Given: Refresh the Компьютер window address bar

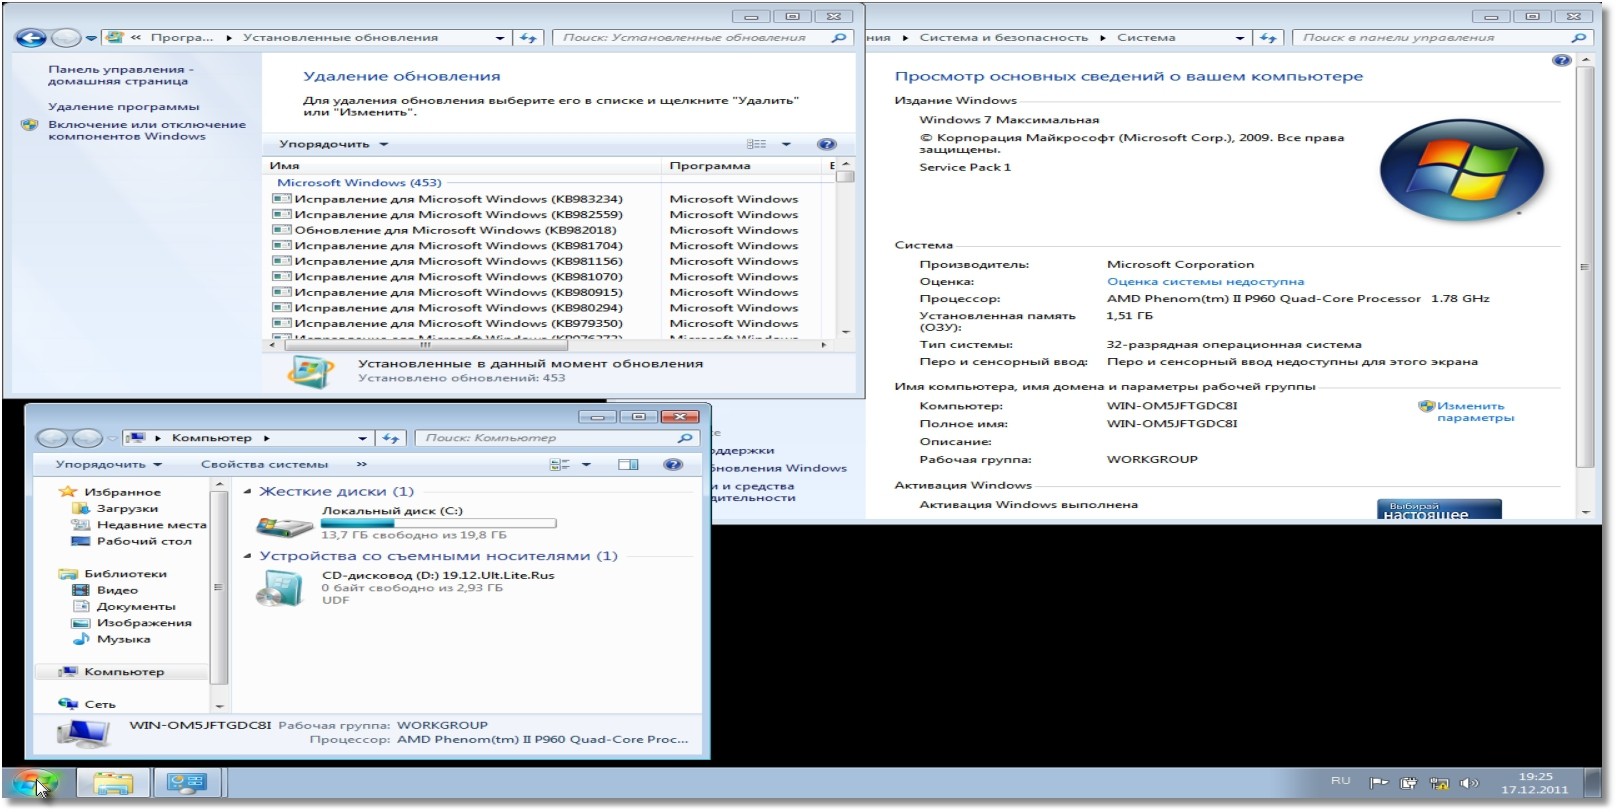Looking at the screenshot, I should point(390,438).
